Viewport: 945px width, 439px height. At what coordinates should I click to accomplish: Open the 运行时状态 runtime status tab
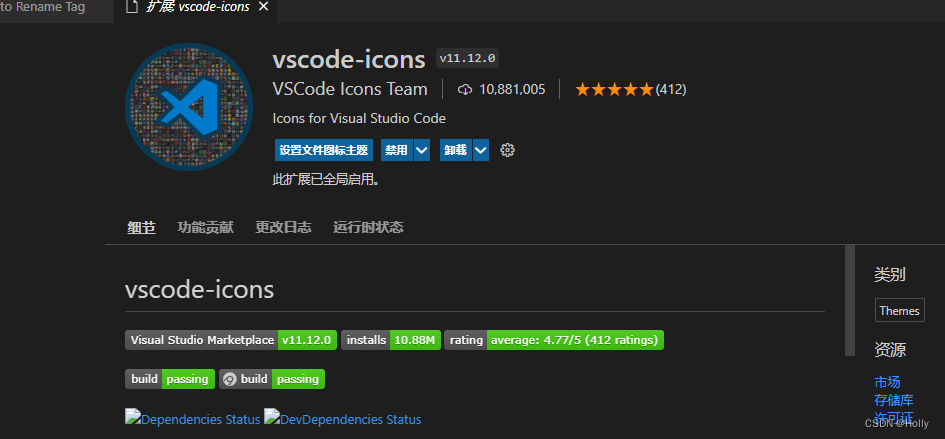pyautogui.click(x=368, y=227)
